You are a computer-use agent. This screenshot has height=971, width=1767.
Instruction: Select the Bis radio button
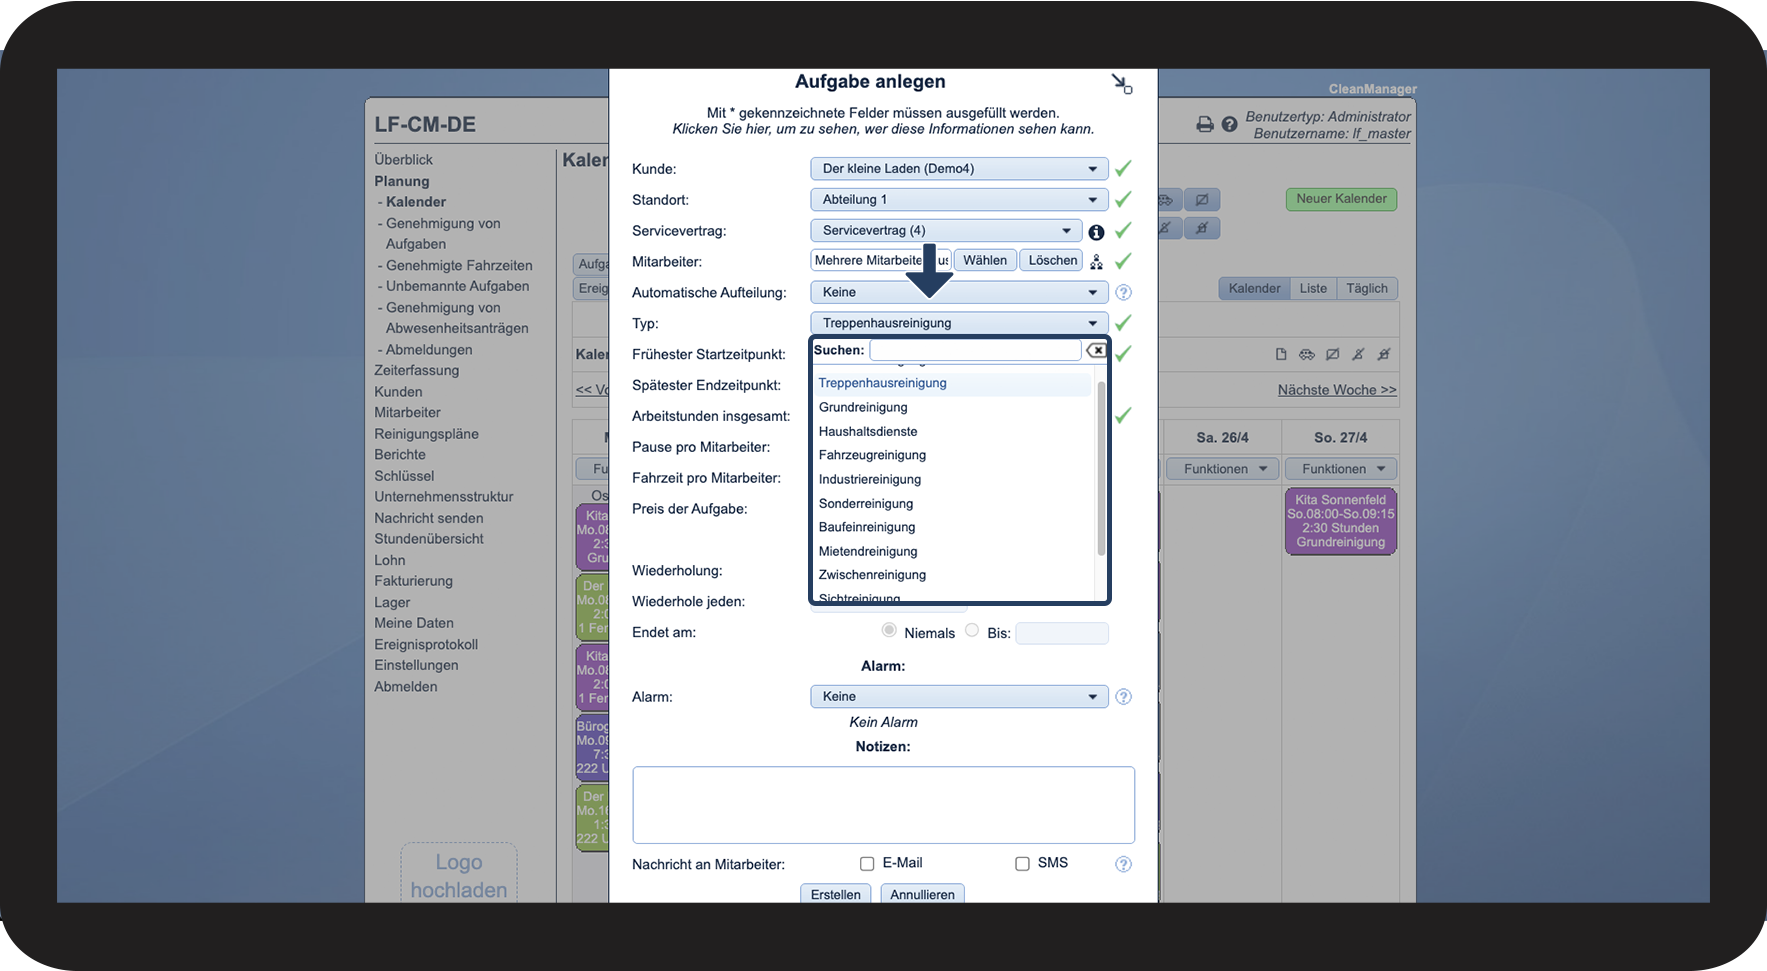pyautogui.click(x=972, y=630)
